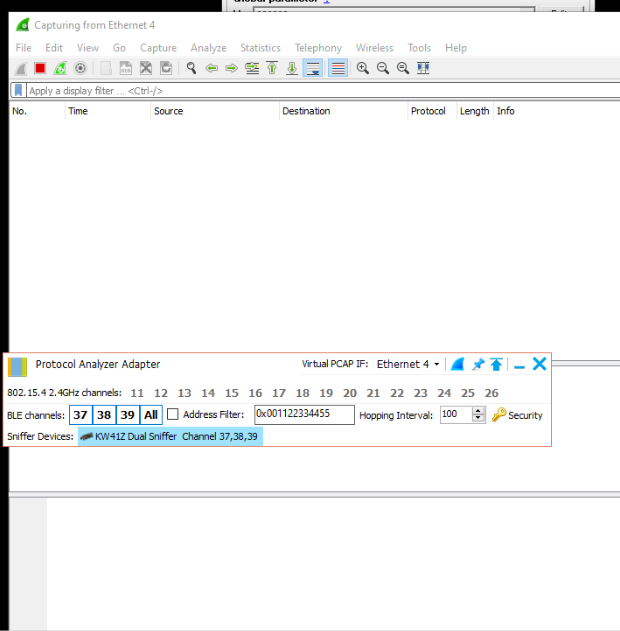Decrease Hopping Interval with down arrow
The height and width of the screenshot is (631, 620).
click(x=478, y=419)
